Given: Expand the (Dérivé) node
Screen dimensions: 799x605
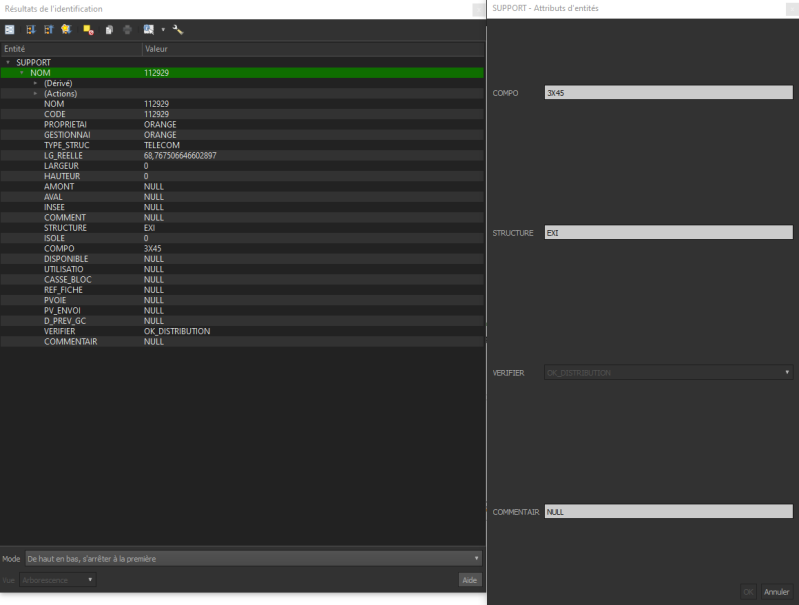Looking at the screenshot, I should pyautogui.click(x=35, y=83).
